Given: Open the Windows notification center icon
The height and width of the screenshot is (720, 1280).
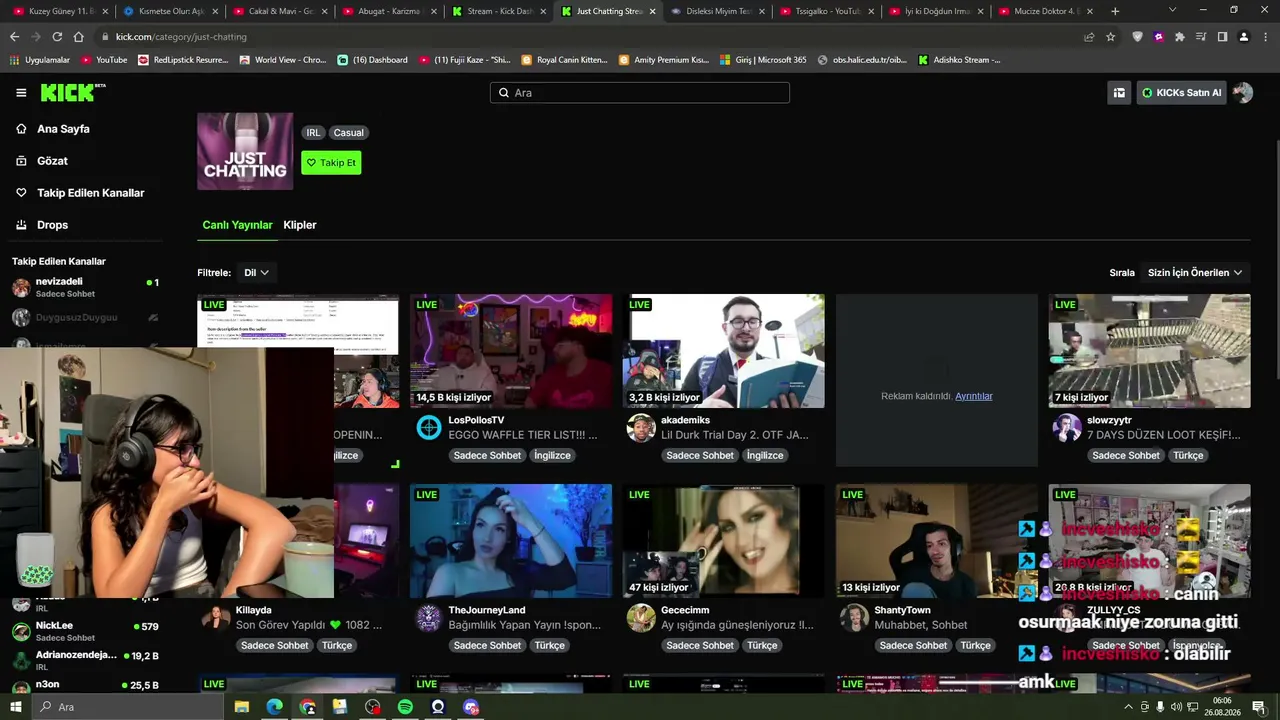Looking at the screenshot, I should [1259, 707].
